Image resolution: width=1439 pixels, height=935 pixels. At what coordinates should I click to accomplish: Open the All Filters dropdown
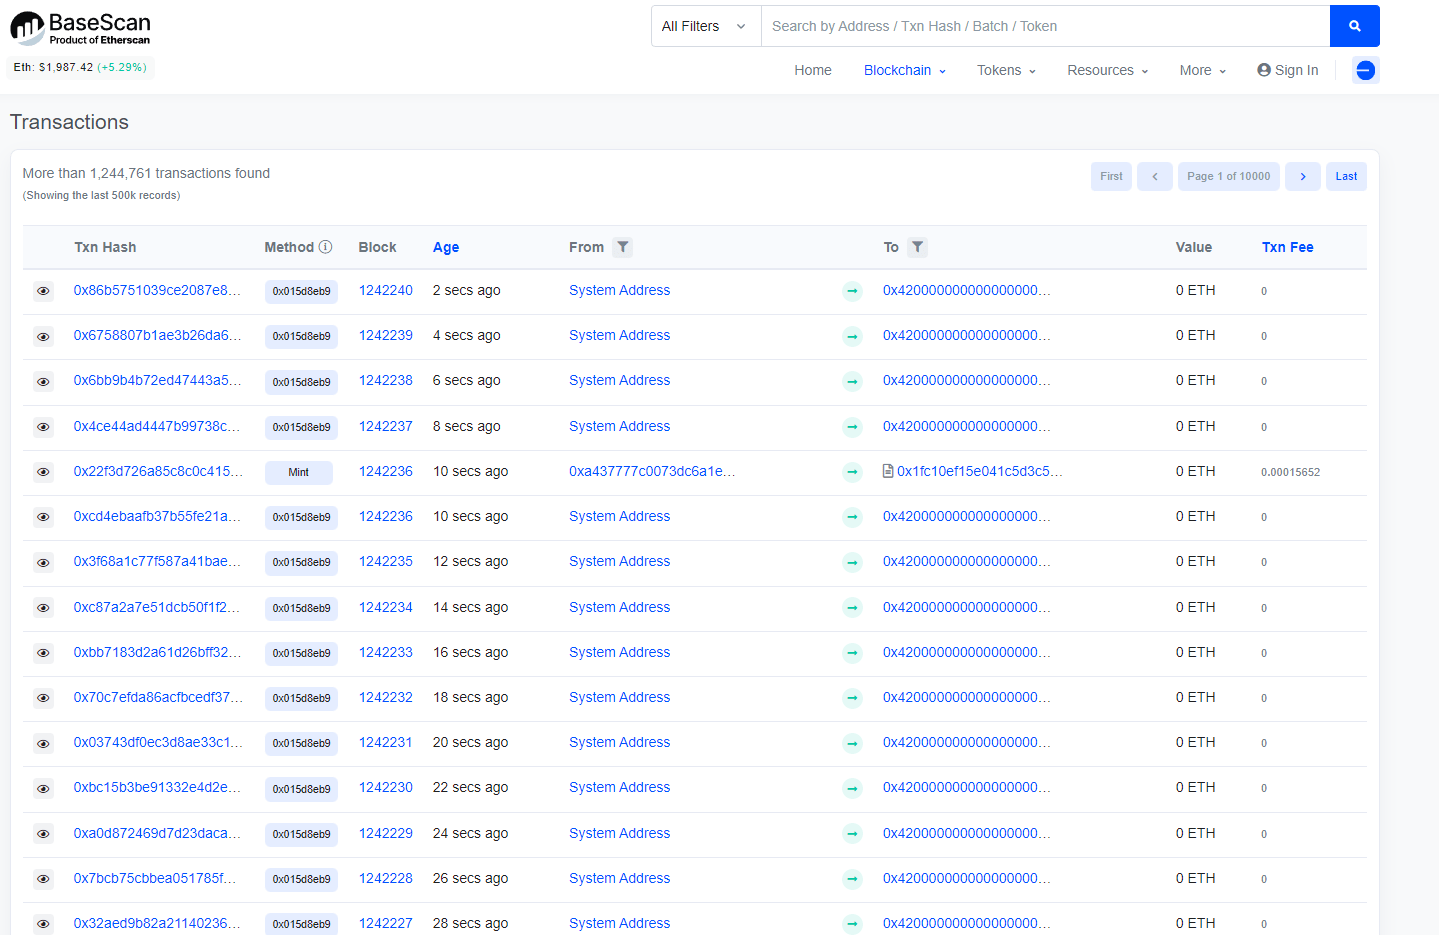coord(706,26)
